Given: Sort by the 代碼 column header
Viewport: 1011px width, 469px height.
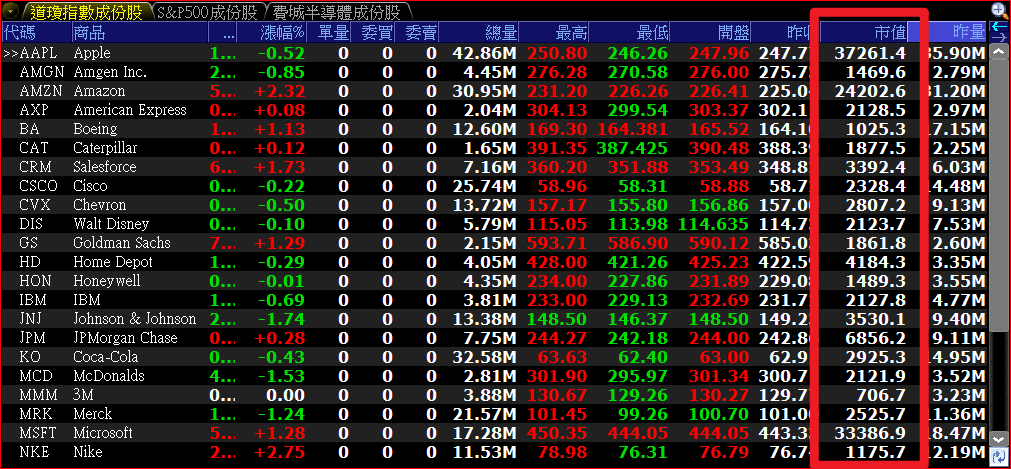Looking at the screenshot, I should (x=36, y=32).
